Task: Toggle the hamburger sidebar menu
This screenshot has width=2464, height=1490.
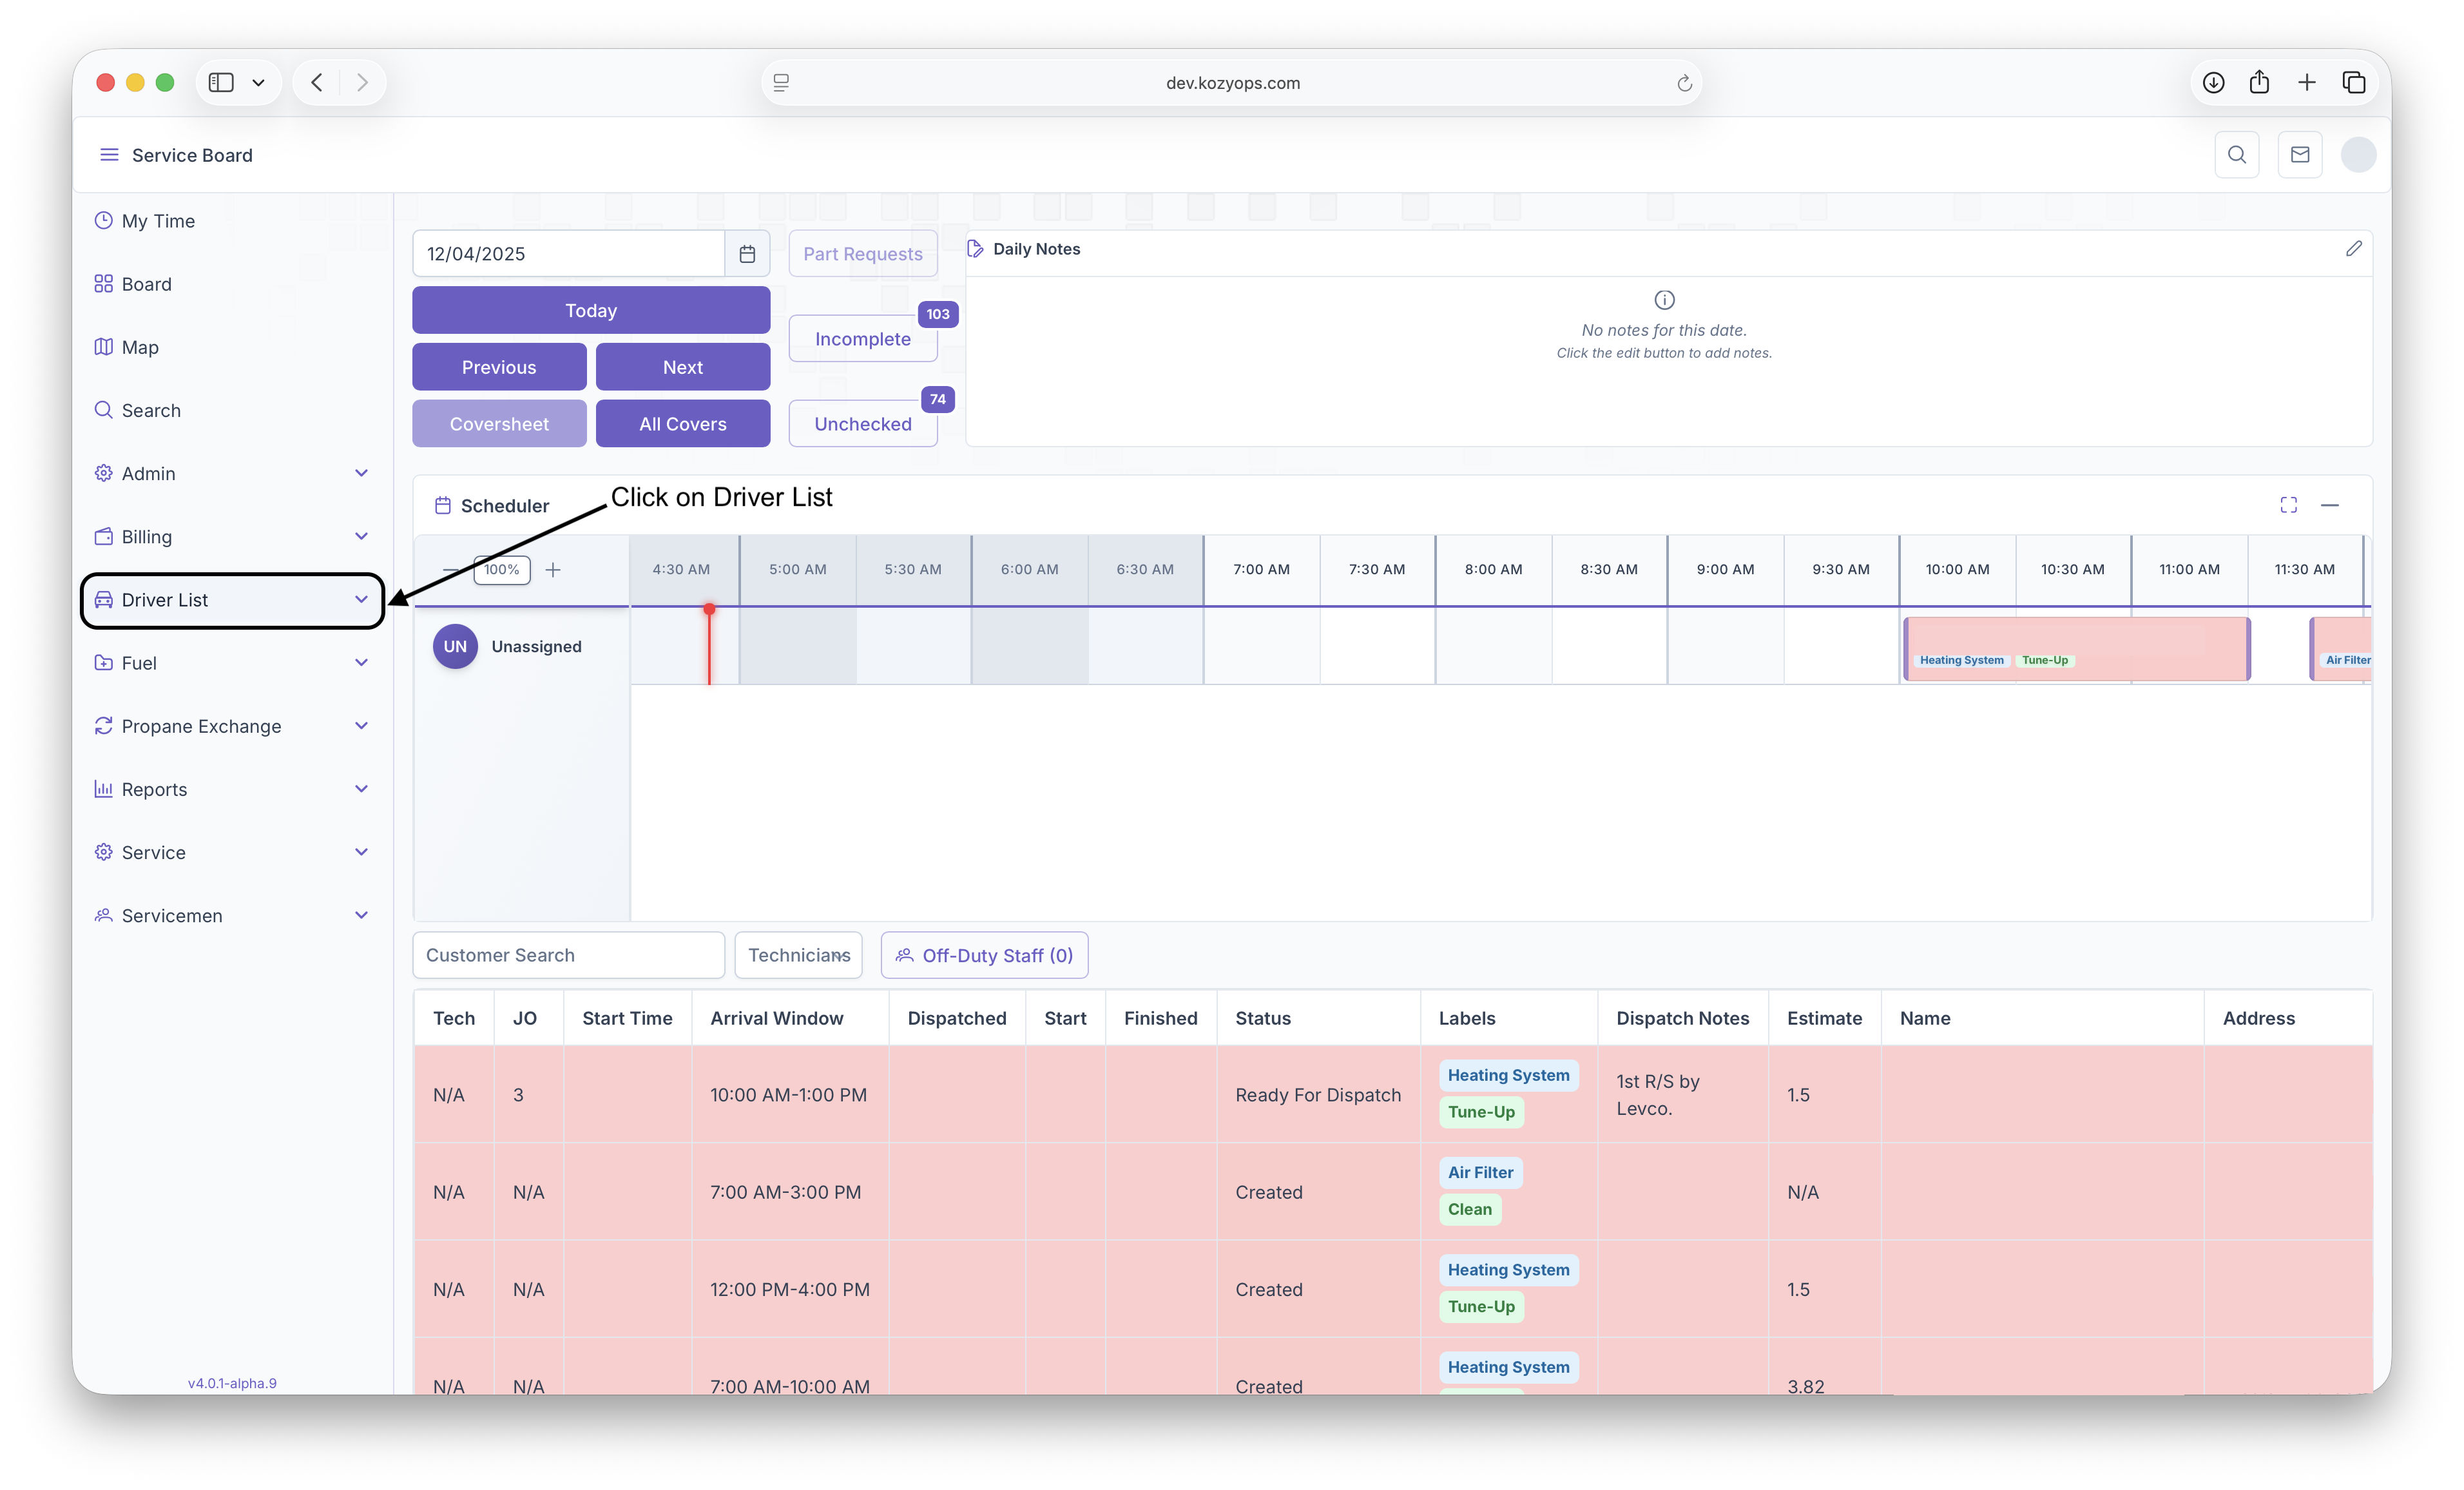Action: click(109, 155)
